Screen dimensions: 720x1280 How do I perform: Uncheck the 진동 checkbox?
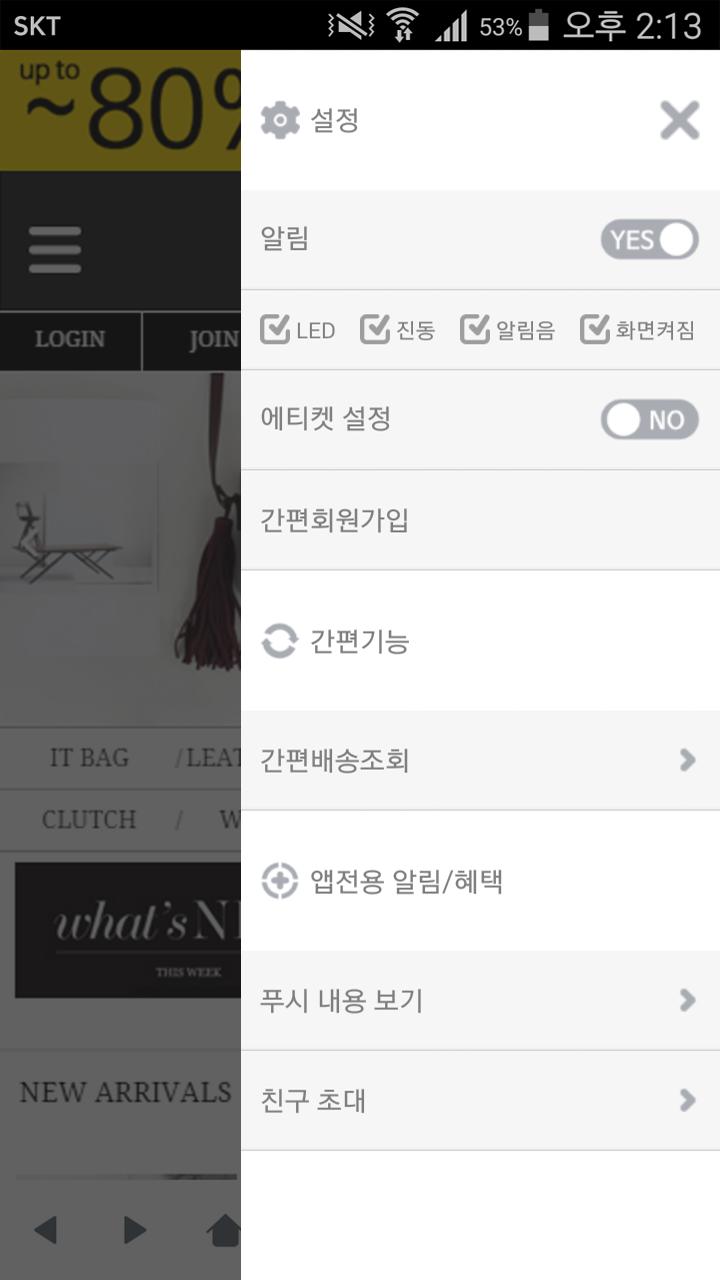[x=375, y=329]
